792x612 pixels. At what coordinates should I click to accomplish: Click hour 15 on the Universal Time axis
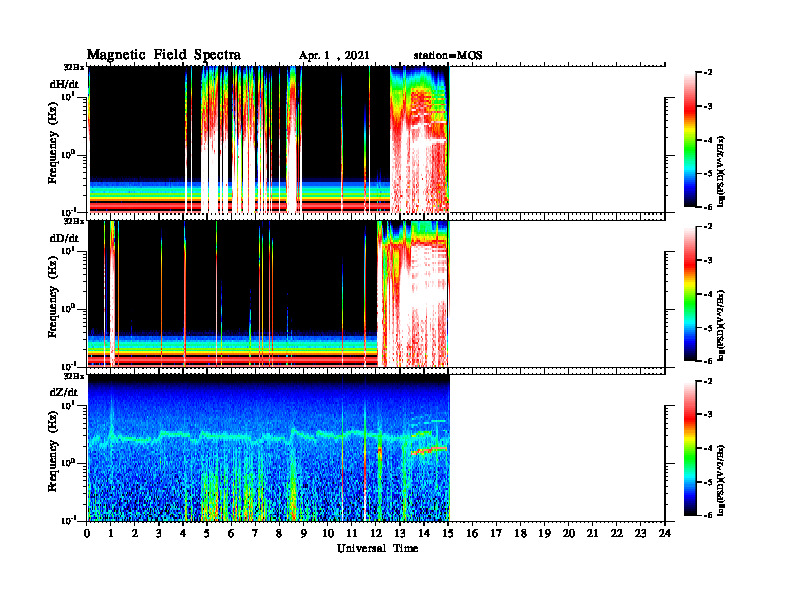pos(448,533)
